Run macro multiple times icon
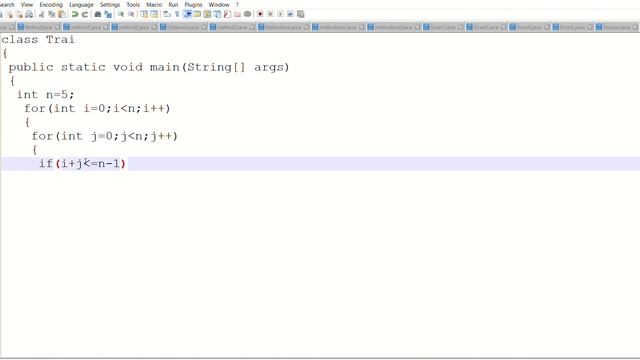This screenshot has height=360, width=640. click(290, 14)
